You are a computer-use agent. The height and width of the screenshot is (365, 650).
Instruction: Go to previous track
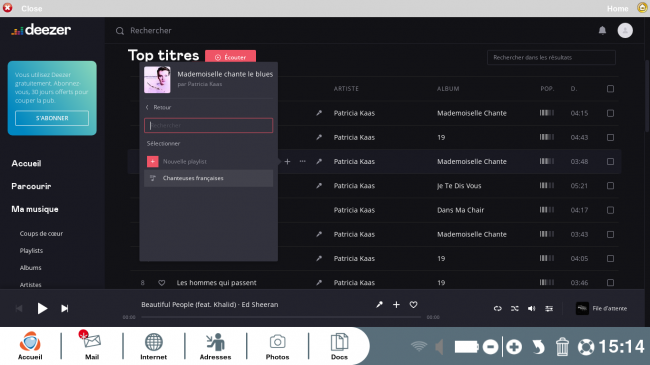19,308
